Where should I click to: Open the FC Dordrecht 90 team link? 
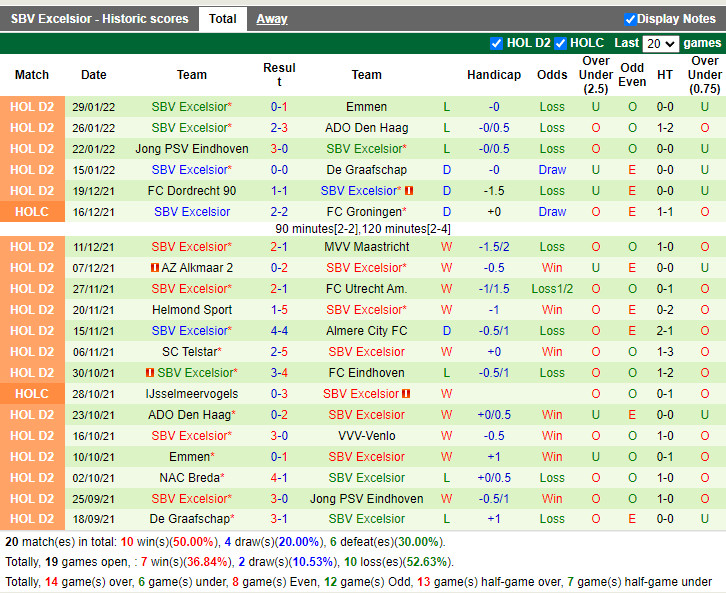[x=192, y=191]
